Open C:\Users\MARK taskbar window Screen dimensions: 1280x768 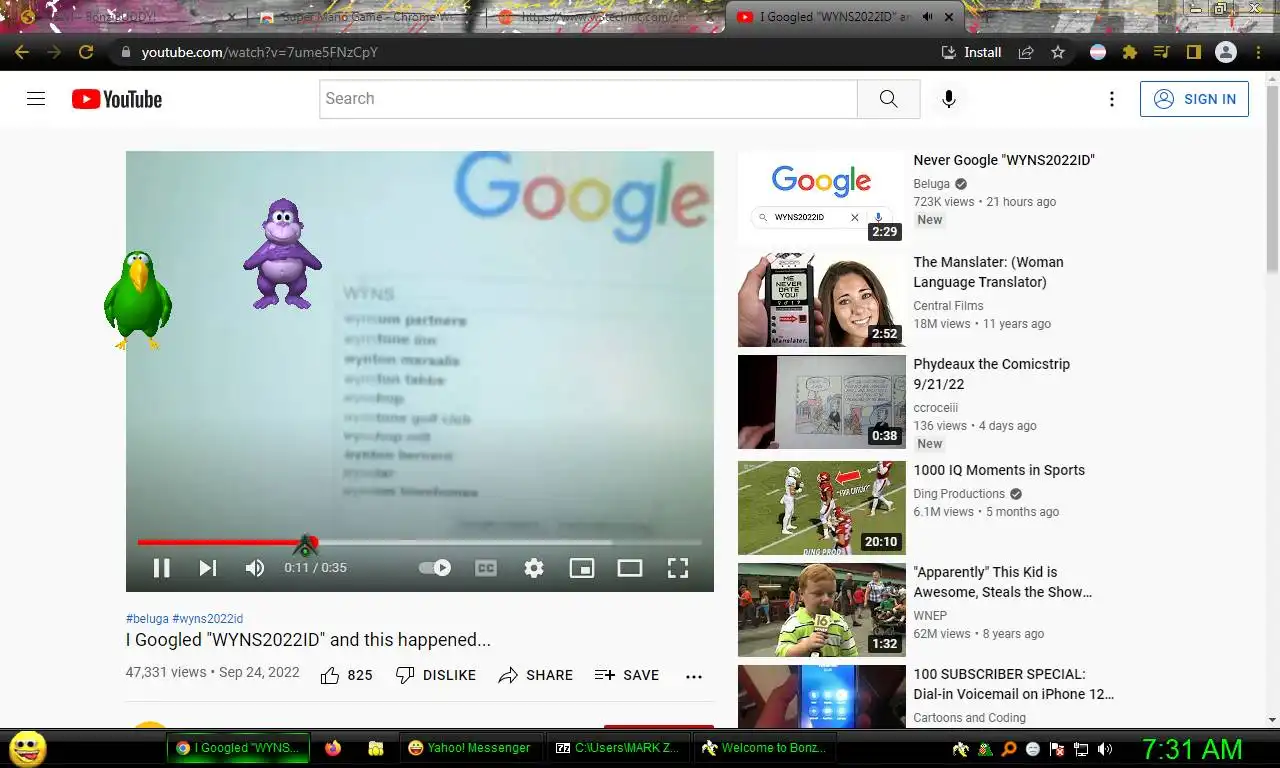pos(617,748)
